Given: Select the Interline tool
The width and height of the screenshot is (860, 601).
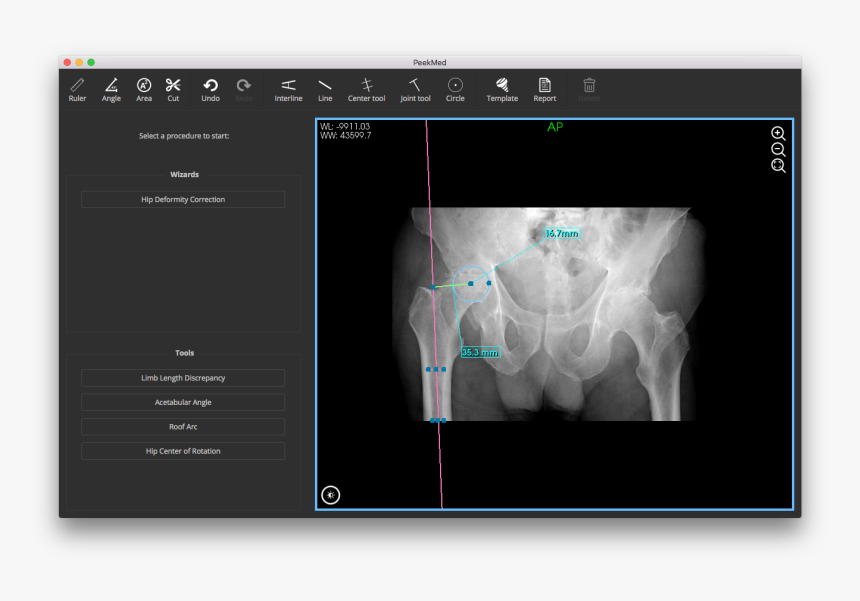Looking at the screenshot, I should [x=288, y=90].
